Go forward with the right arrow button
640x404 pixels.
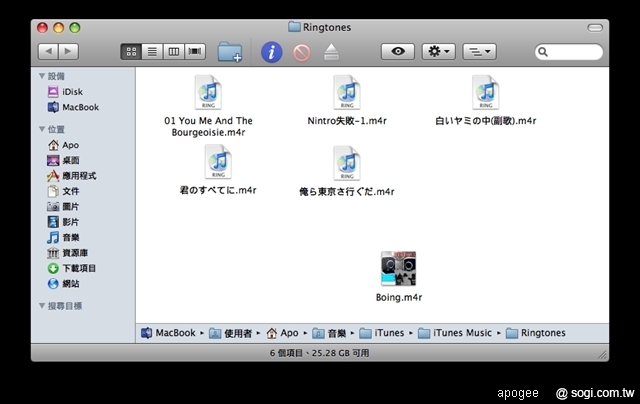coord(68,51)
